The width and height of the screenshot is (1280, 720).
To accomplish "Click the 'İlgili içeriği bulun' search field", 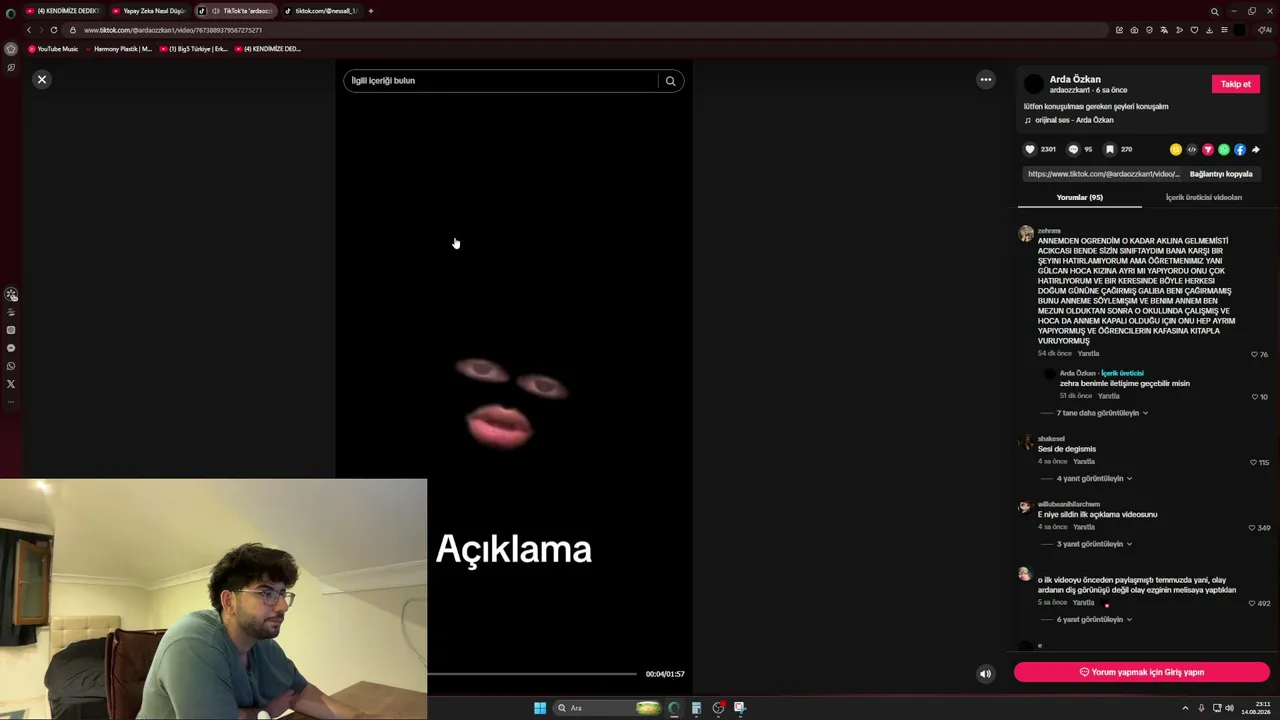I will pyautogui.click(x=500, y=81).
